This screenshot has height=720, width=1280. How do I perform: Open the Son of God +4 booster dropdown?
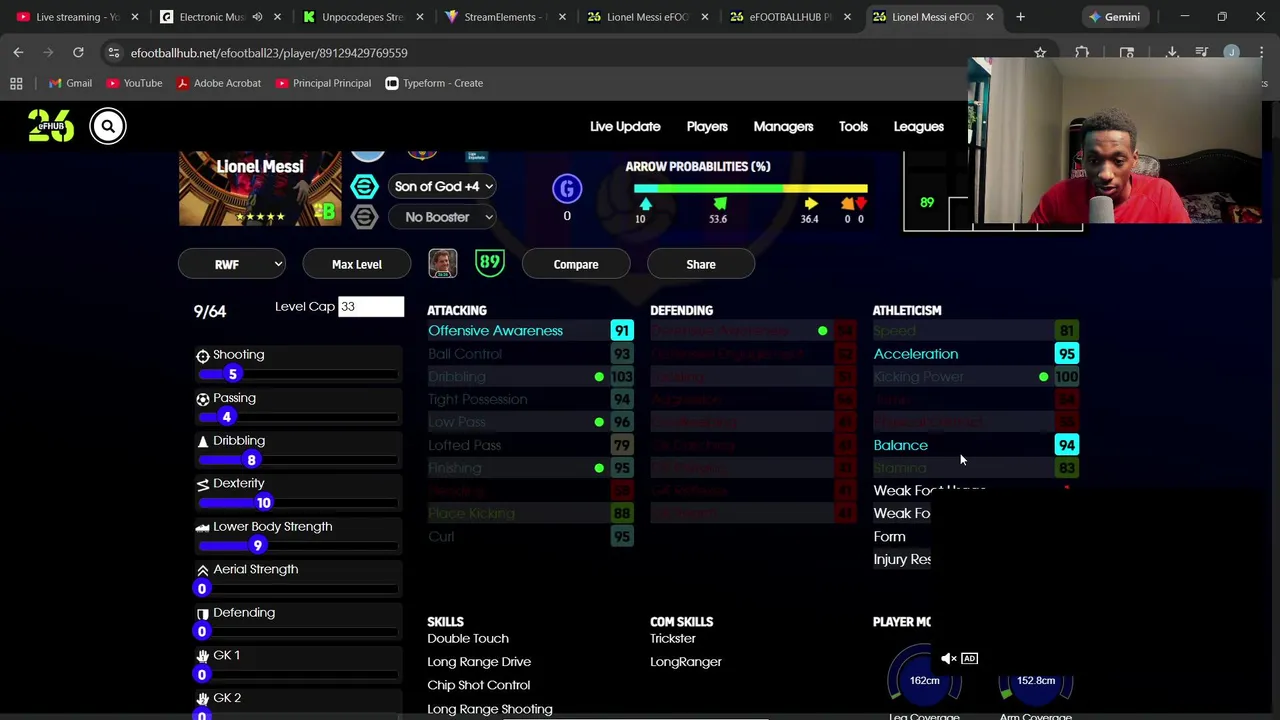tap(443, 186)
